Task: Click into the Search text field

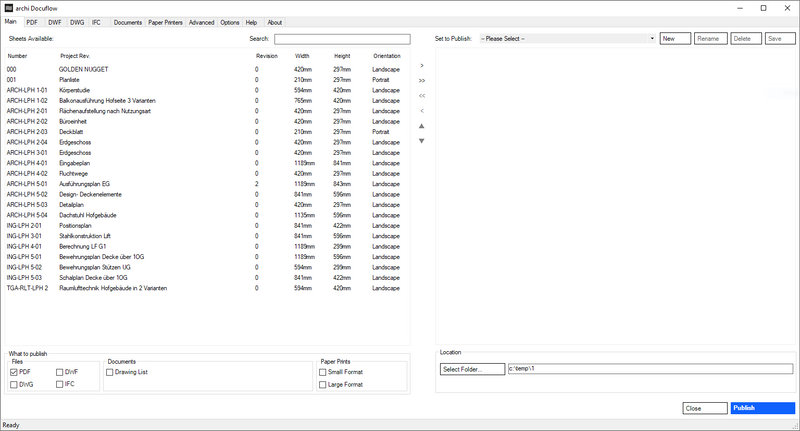Action: tap(342, 38)
